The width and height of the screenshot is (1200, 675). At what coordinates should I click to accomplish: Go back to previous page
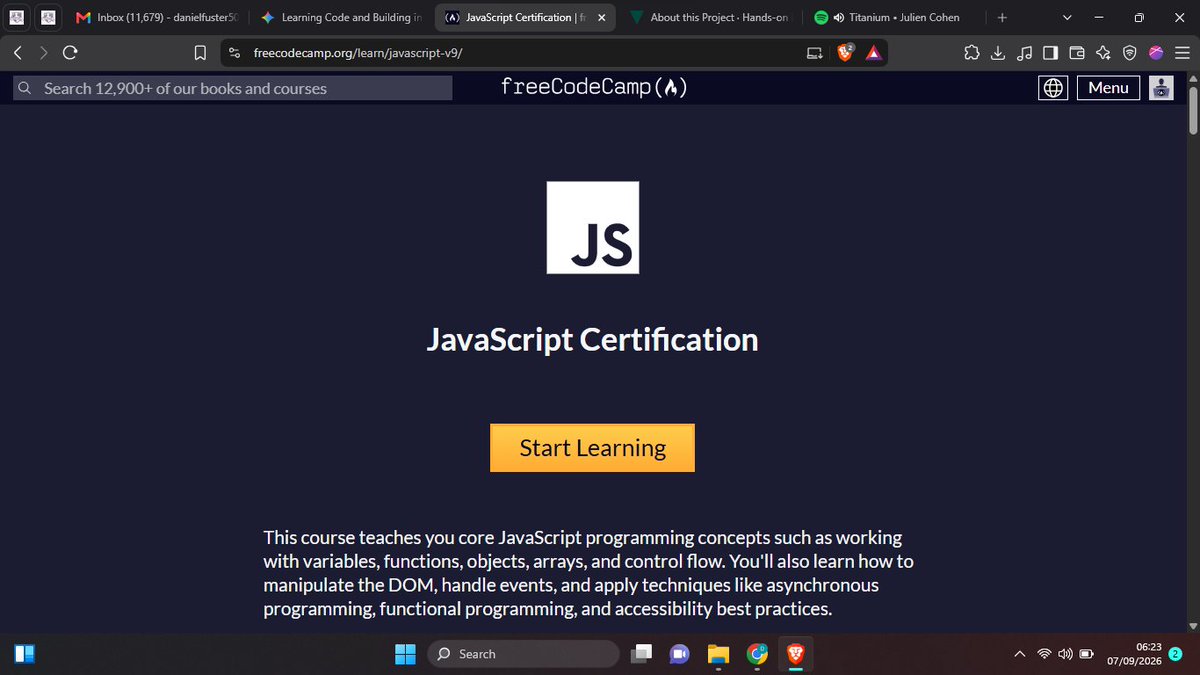(x=18, y=53)
